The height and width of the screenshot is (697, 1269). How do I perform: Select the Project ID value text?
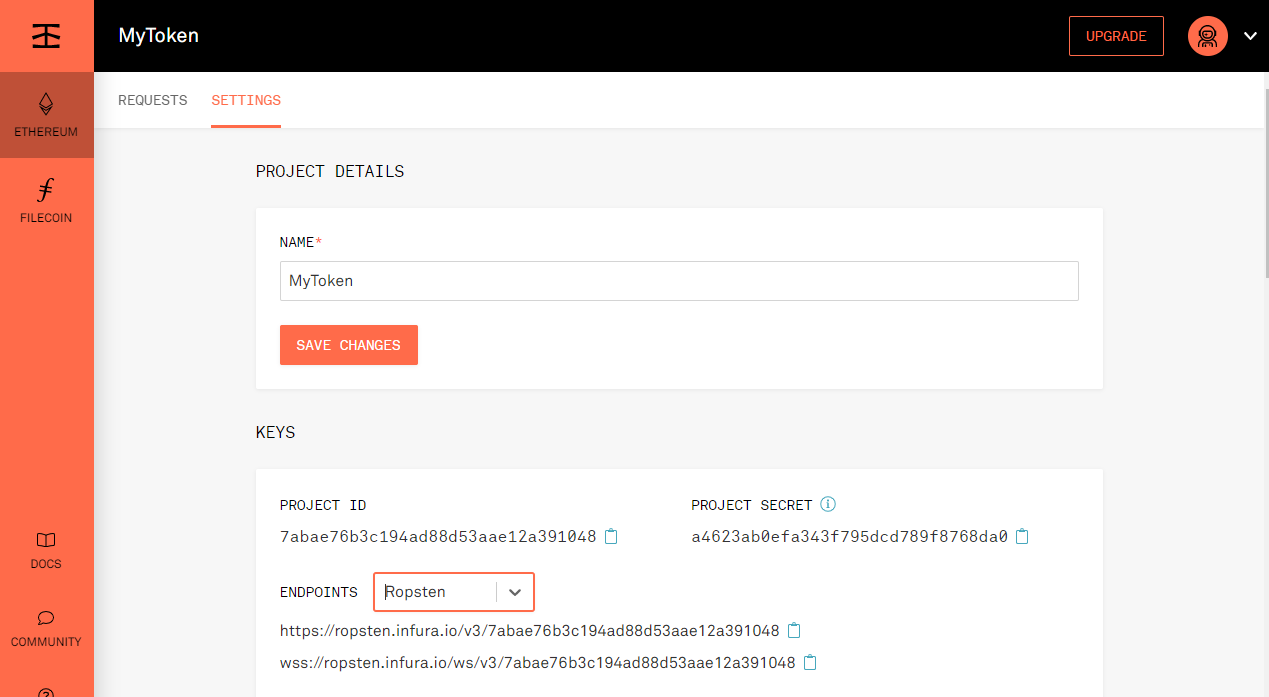click(x=438, y=537)
